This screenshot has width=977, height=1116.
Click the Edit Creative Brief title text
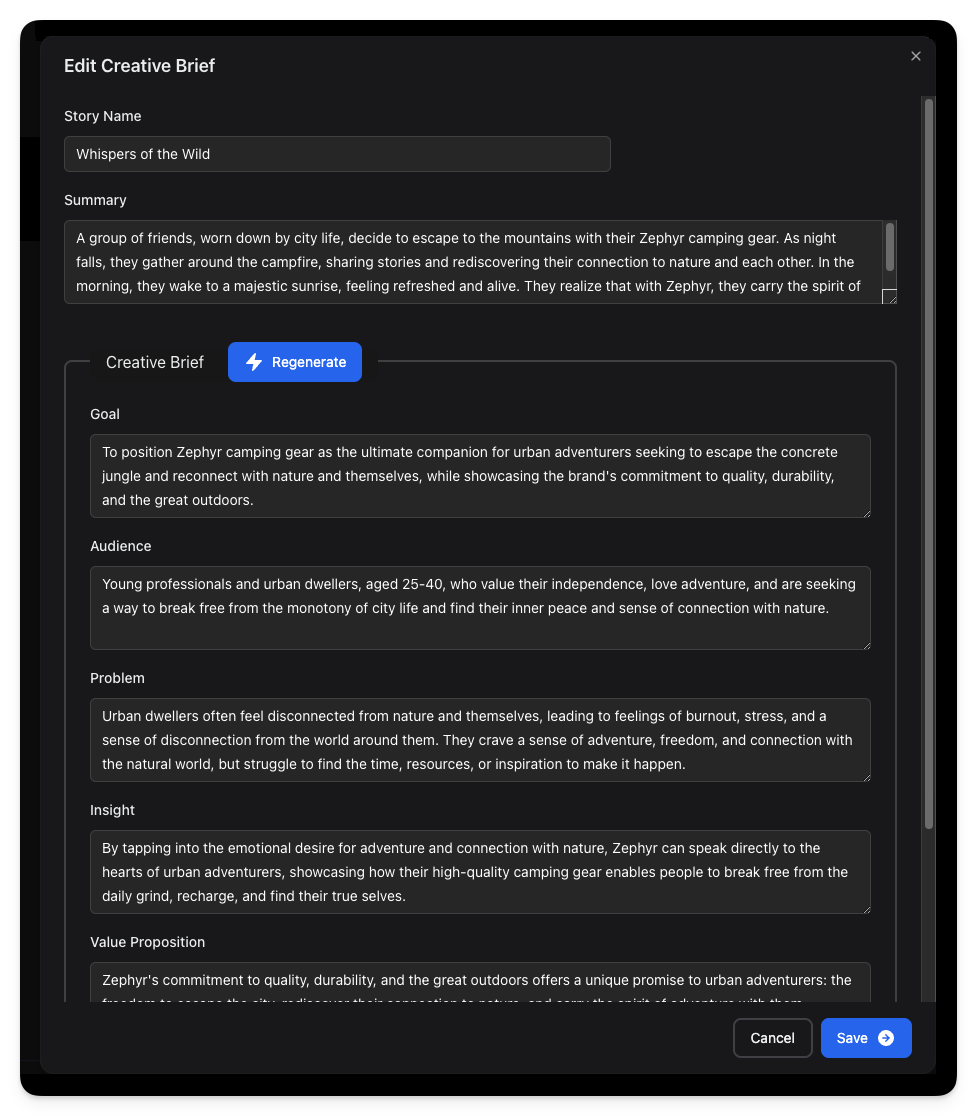tap(139, 65)
